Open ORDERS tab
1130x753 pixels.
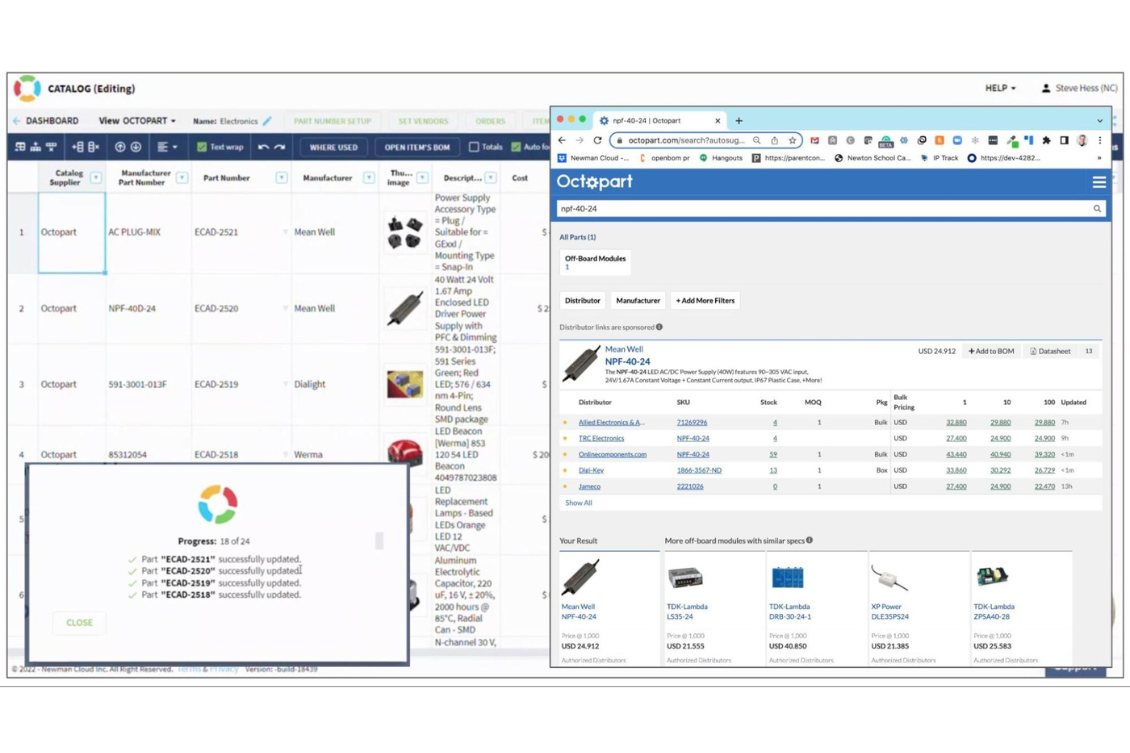pyautogui.click(x=490, y=121)
